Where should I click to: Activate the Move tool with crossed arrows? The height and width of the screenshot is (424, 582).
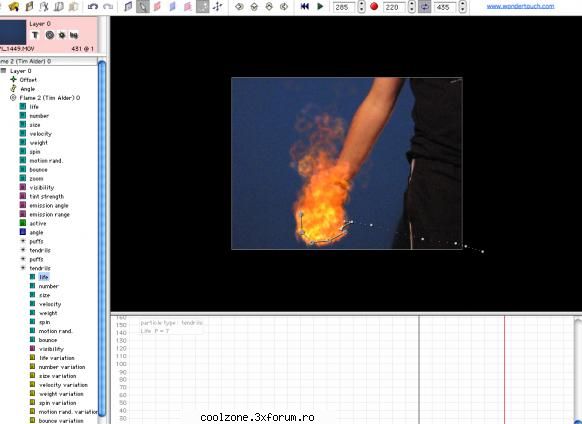tap(218, 6)
